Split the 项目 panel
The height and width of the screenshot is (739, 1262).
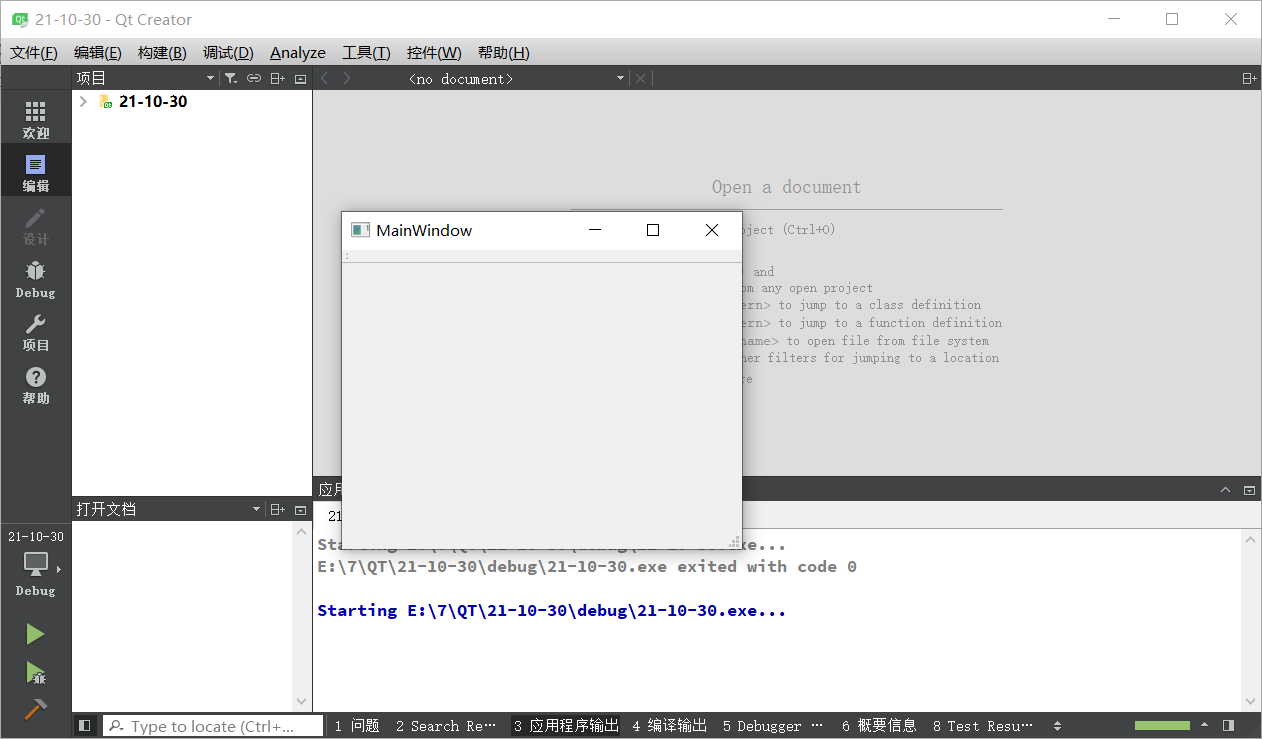pos(278,78)
